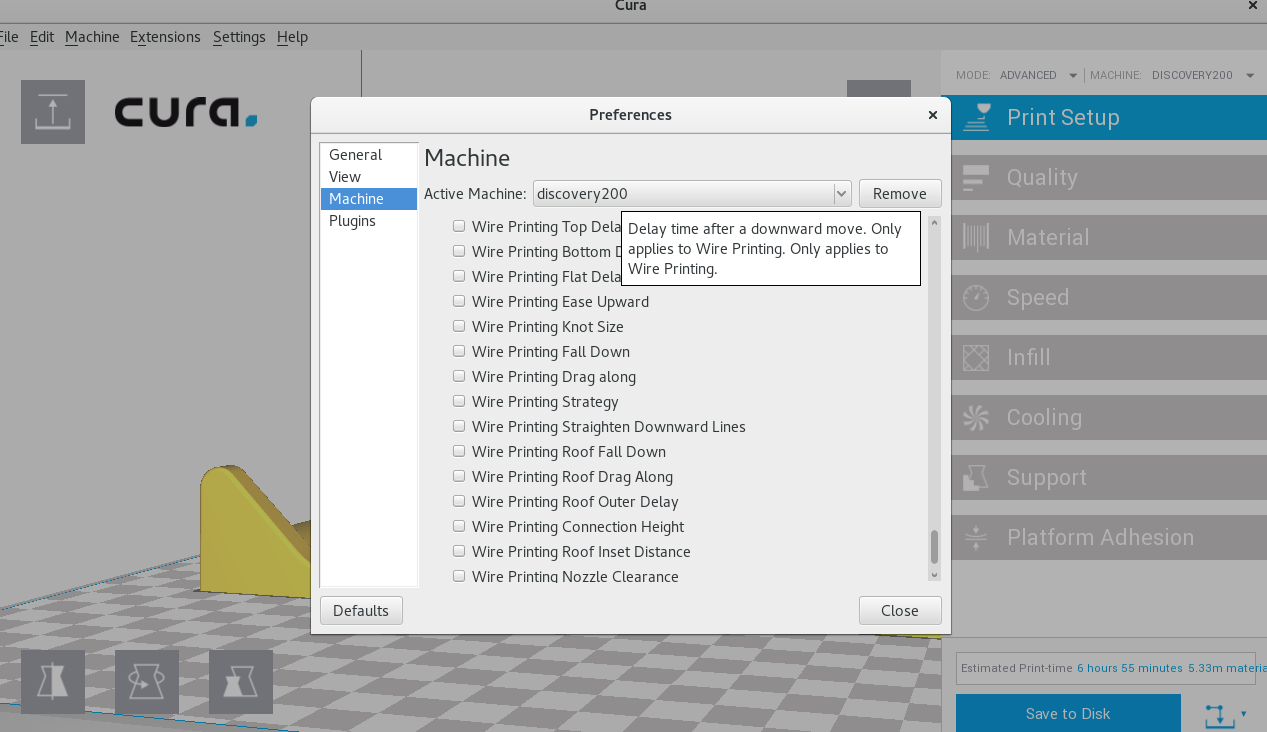Open the Platform Adhesion settings category

[x=1109, y=537]
